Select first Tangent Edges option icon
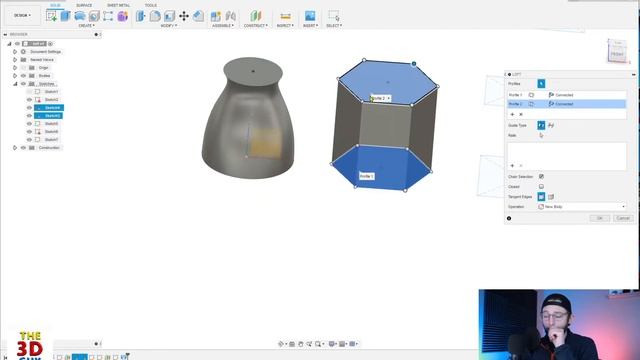 click(541, 197)
